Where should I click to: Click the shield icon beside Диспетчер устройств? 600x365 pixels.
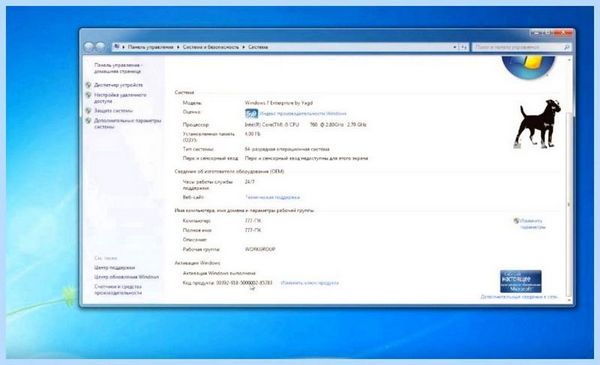[88, 85]
